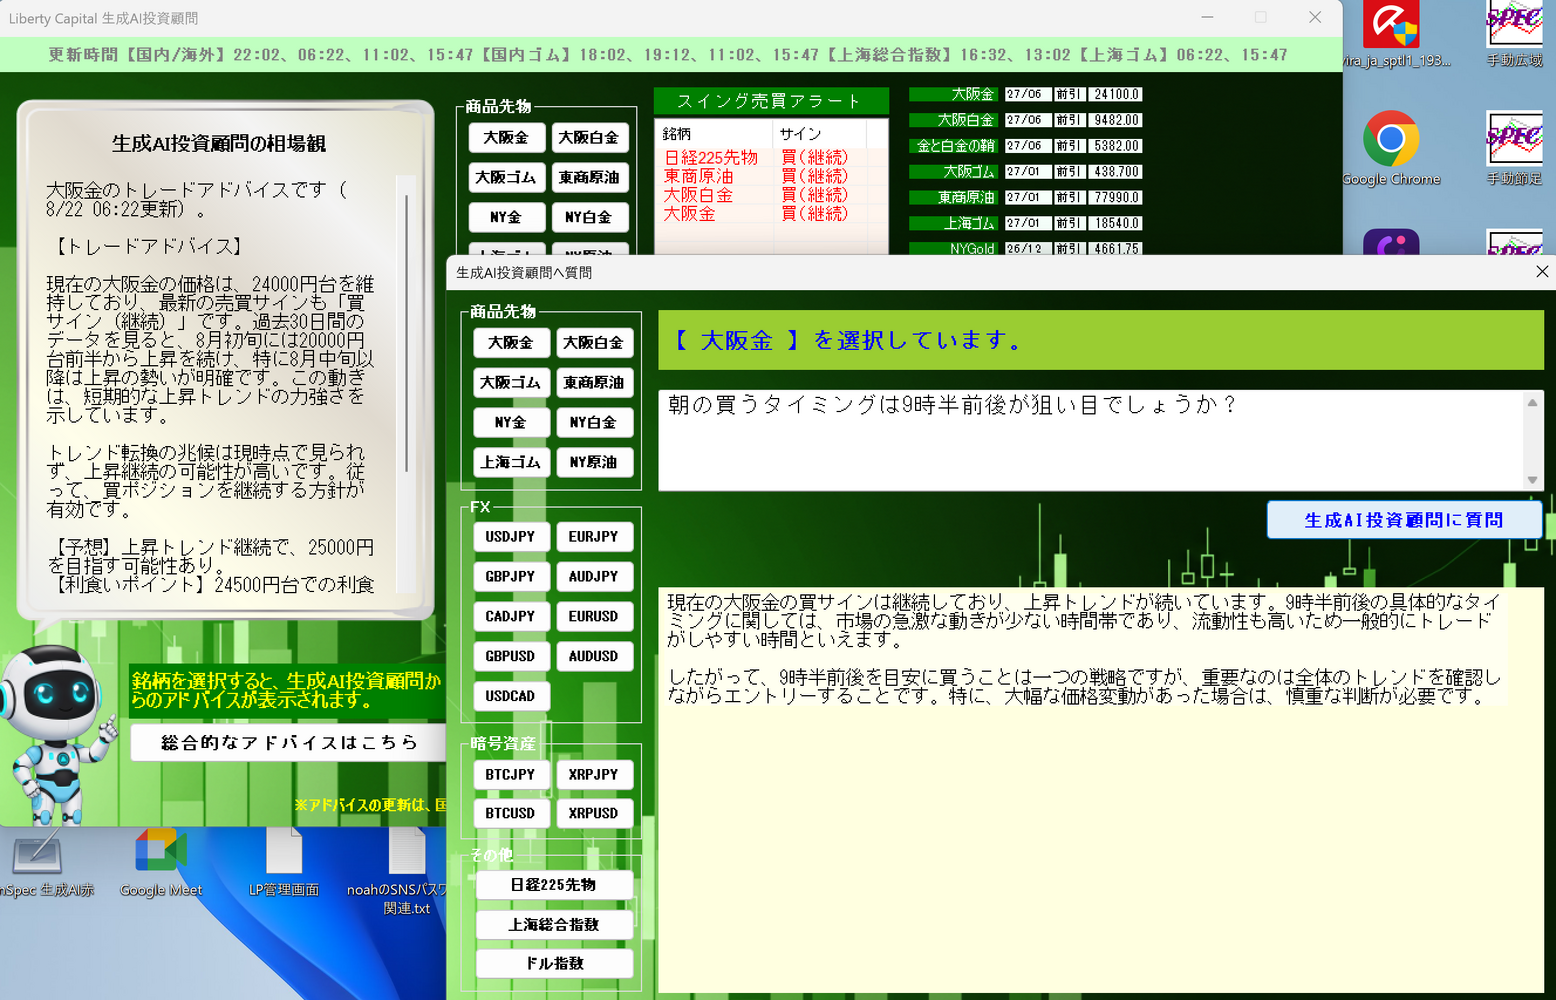Select 日経225先物 button
Screen dimensions: 1556x1000
tap(554, 885)
